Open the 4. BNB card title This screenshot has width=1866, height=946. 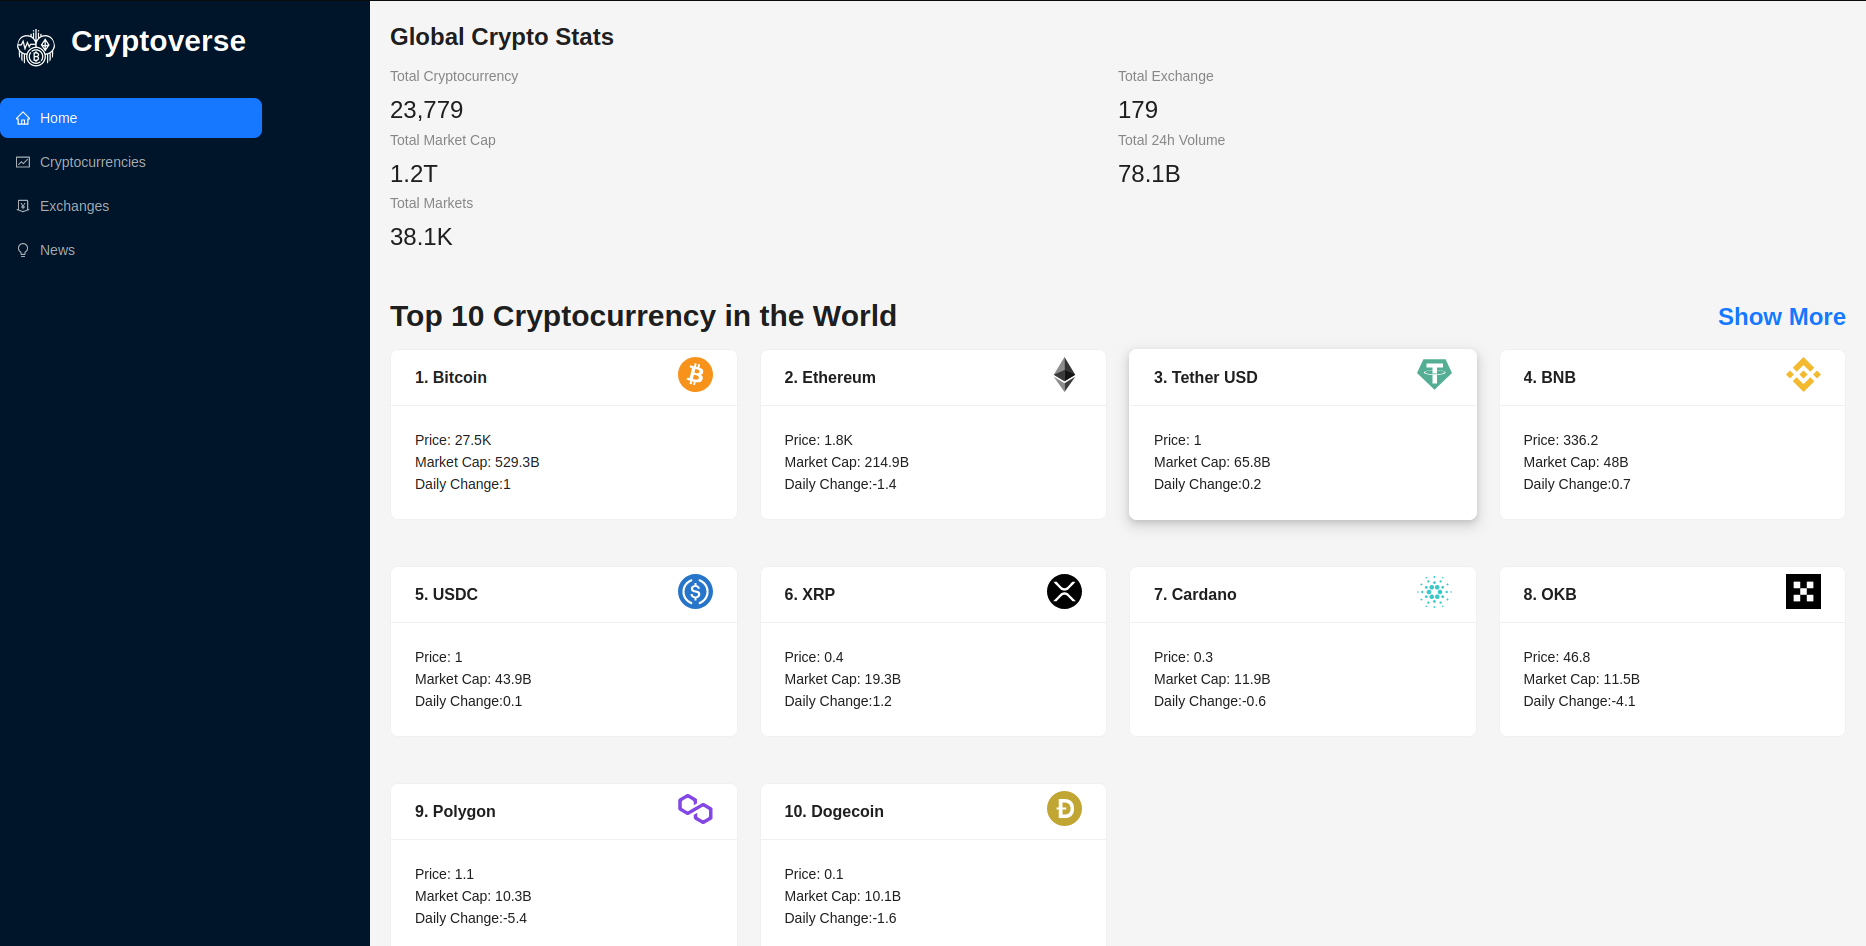(x=1549, y=377)
